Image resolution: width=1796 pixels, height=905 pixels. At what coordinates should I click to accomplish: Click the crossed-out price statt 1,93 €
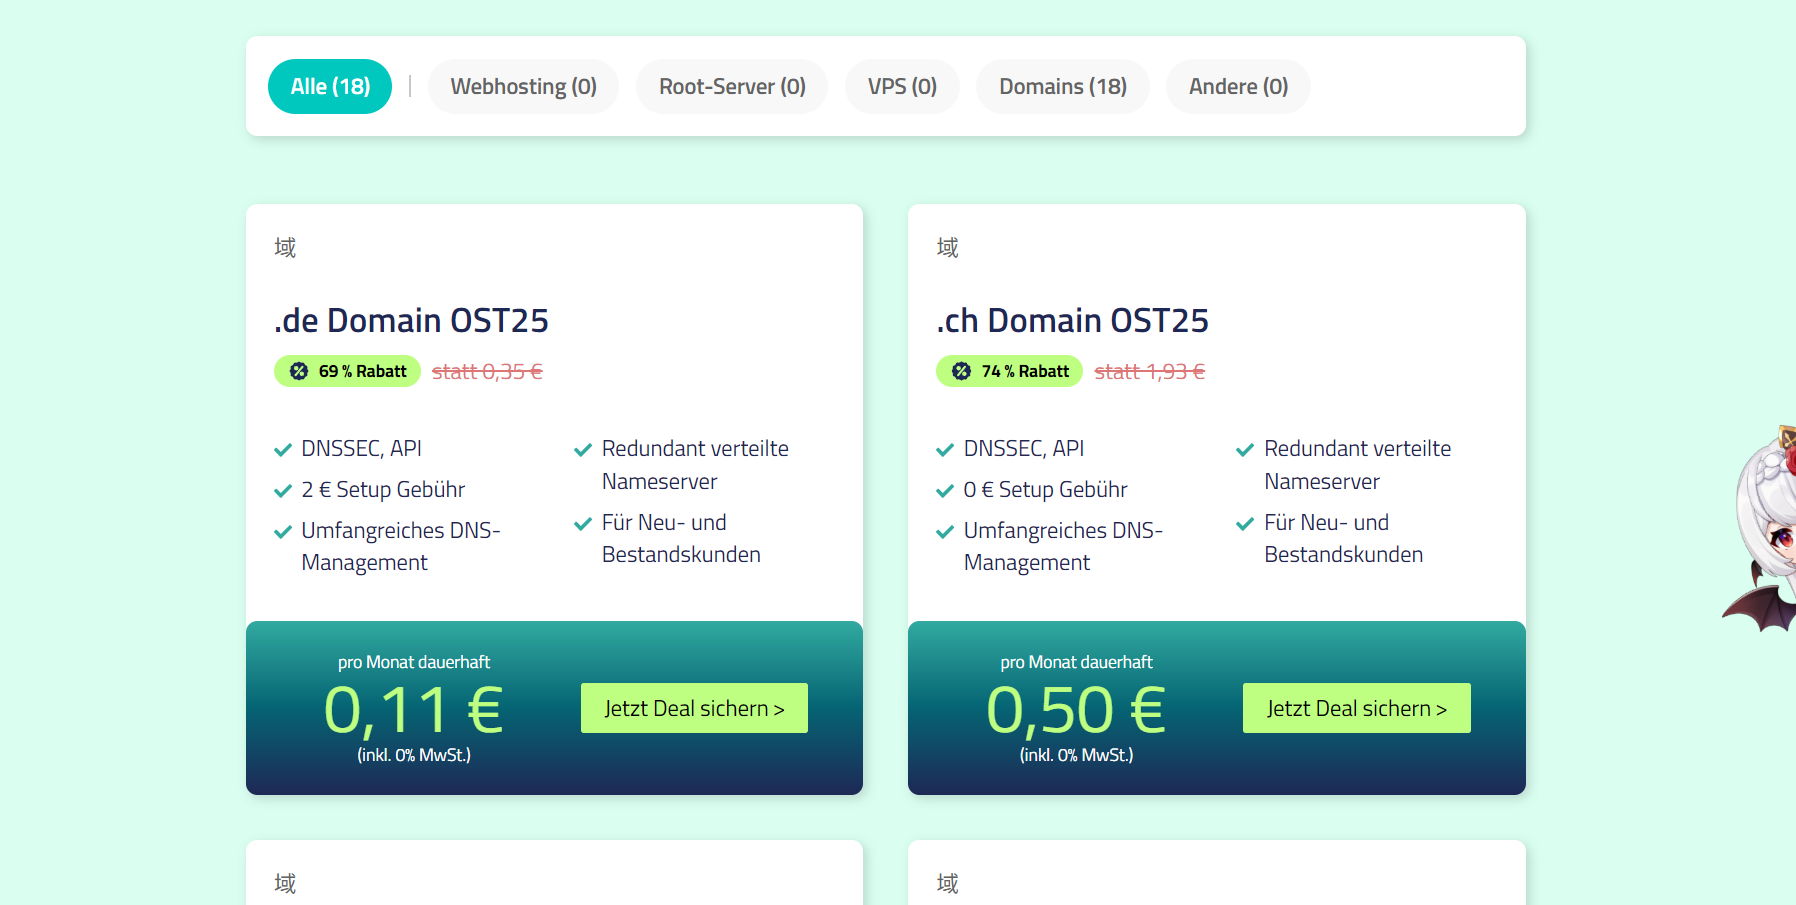(x=1150, y=371)
